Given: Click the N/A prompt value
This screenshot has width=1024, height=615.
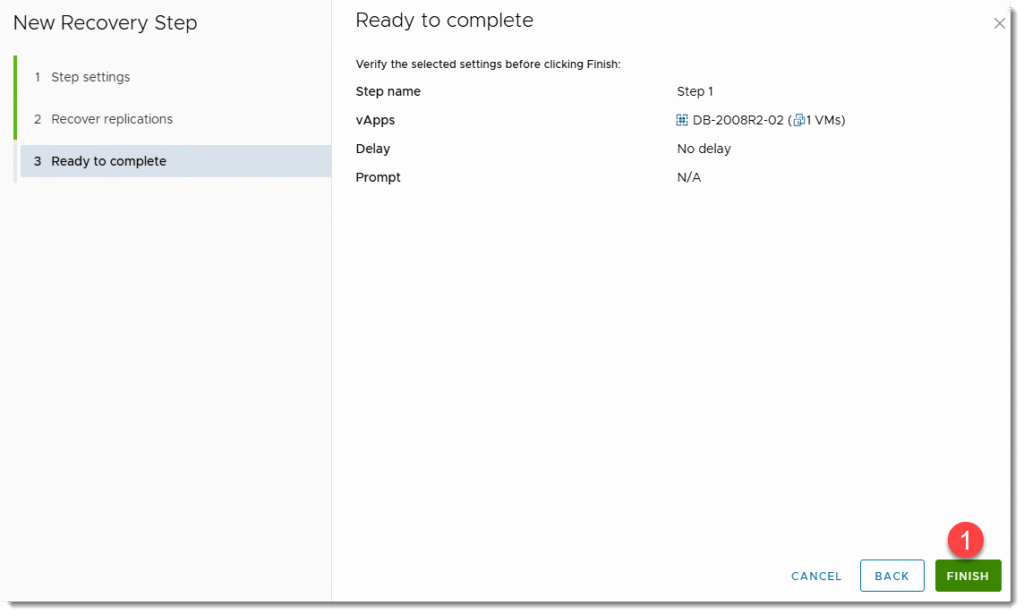Looking at the screenshot, I should click(689, 177).
